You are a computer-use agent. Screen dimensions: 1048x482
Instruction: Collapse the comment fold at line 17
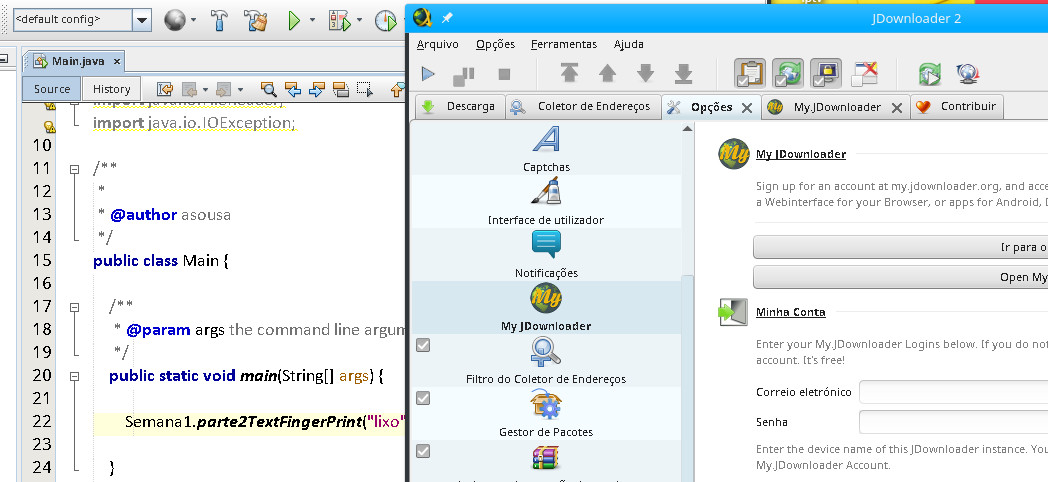coord(74,308)
